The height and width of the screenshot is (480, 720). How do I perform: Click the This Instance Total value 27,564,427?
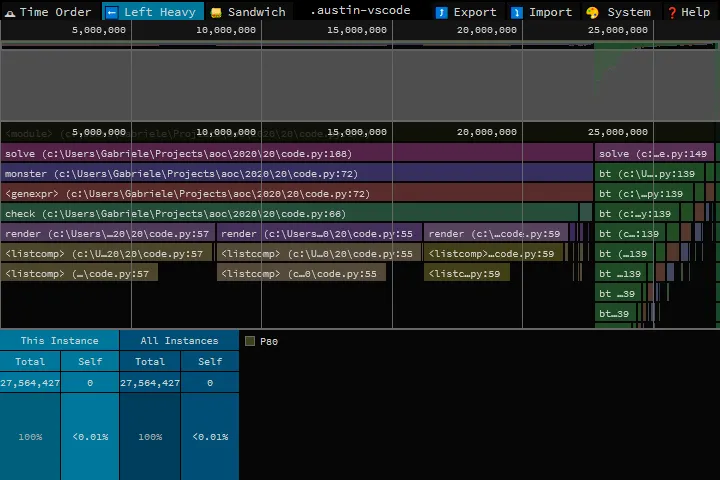(x=30, y=383)
